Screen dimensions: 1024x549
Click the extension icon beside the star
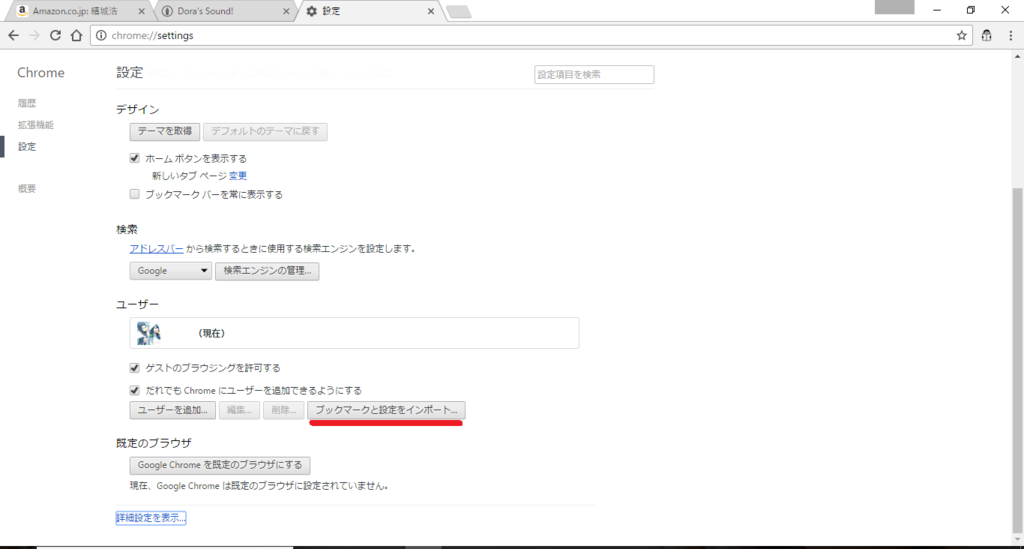986,36
